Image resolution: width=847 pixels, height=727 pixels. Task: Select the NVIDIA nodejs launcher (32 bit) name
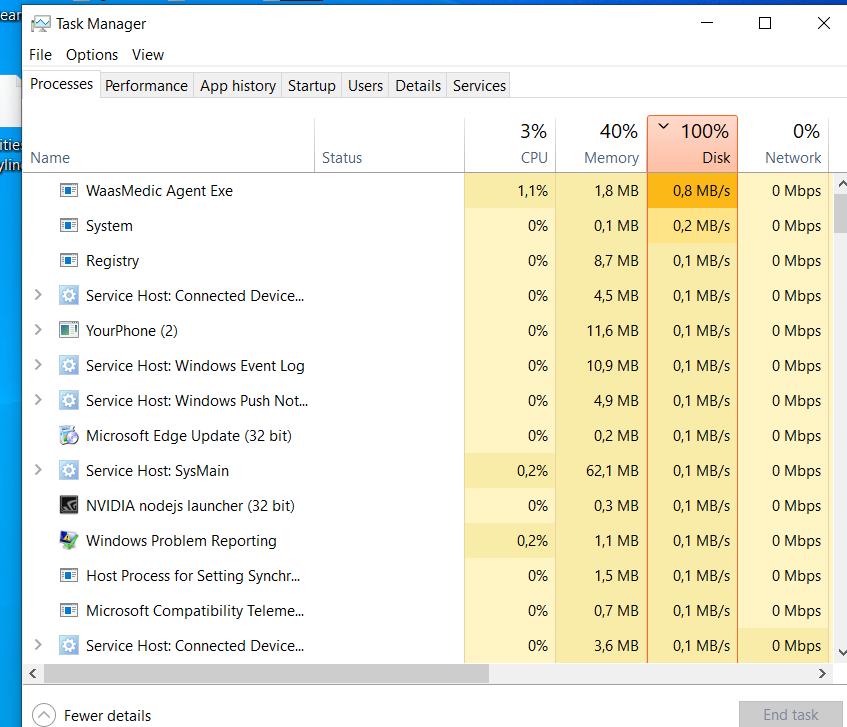pyautogui.click(x=190, y=506)
